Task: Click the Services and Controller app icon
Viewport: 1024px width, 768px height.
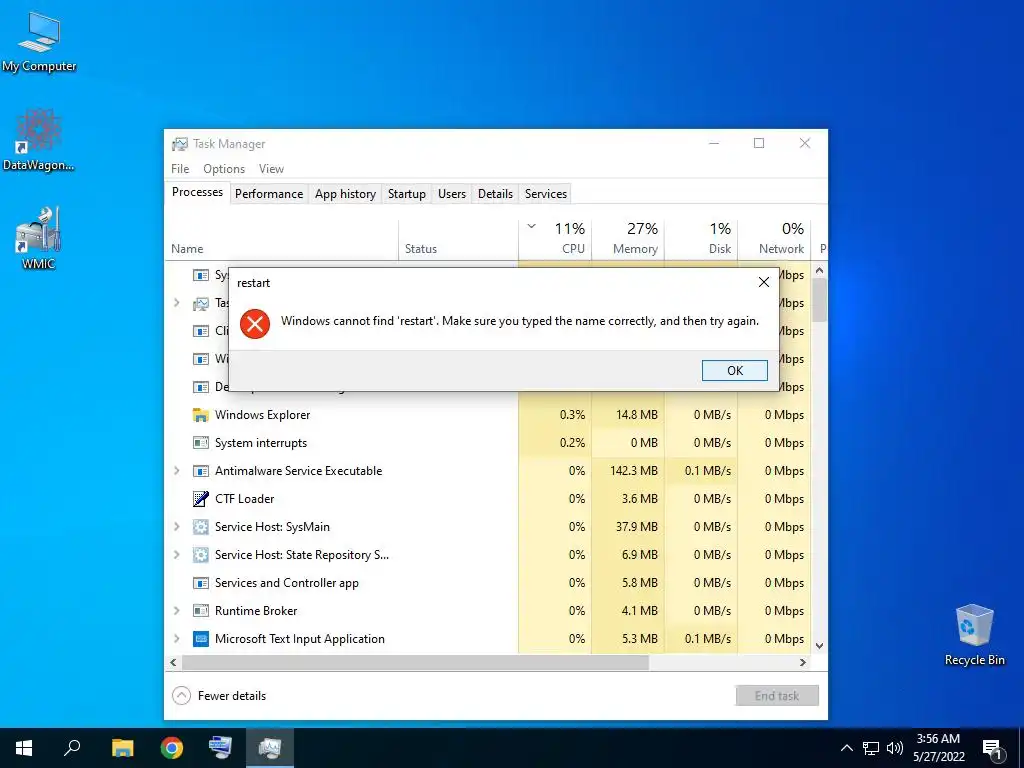Action: [200, 583]
